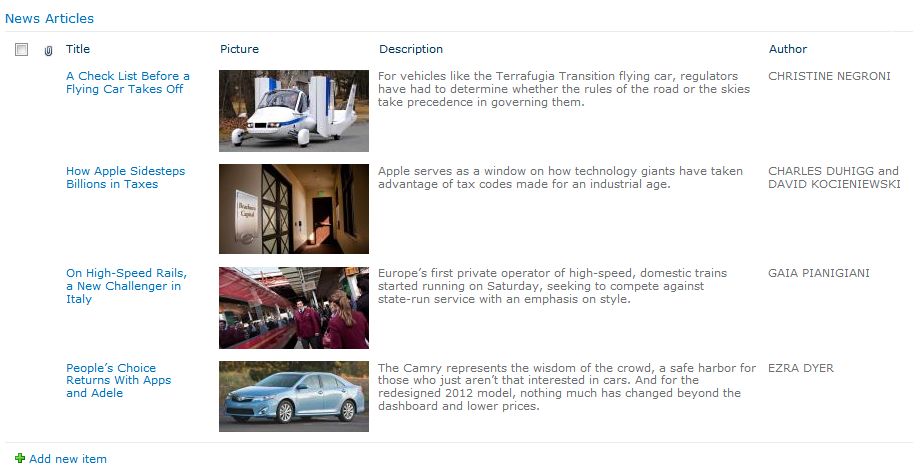
Task: Sort by the Description column header
Action: 411,49
